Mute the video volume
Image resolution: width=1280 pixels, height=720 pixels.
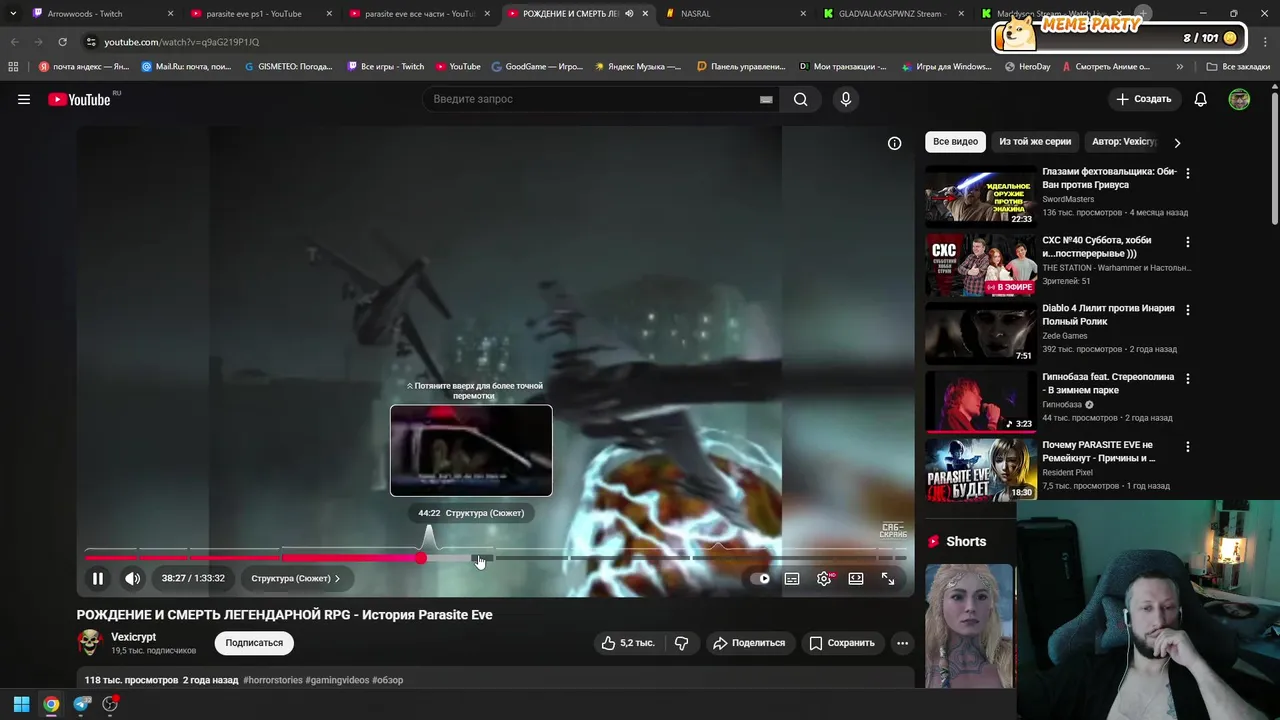pyautogui.click(x=132, y=578)
